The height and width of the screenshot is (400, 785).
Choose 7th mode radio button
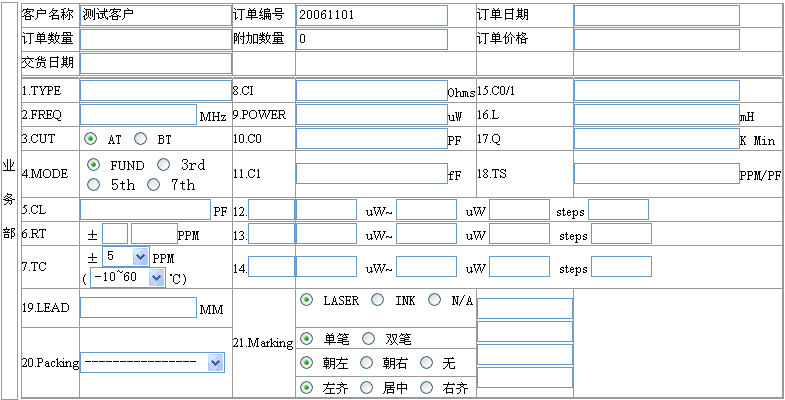pyautogui.click(x=154, y=185)
